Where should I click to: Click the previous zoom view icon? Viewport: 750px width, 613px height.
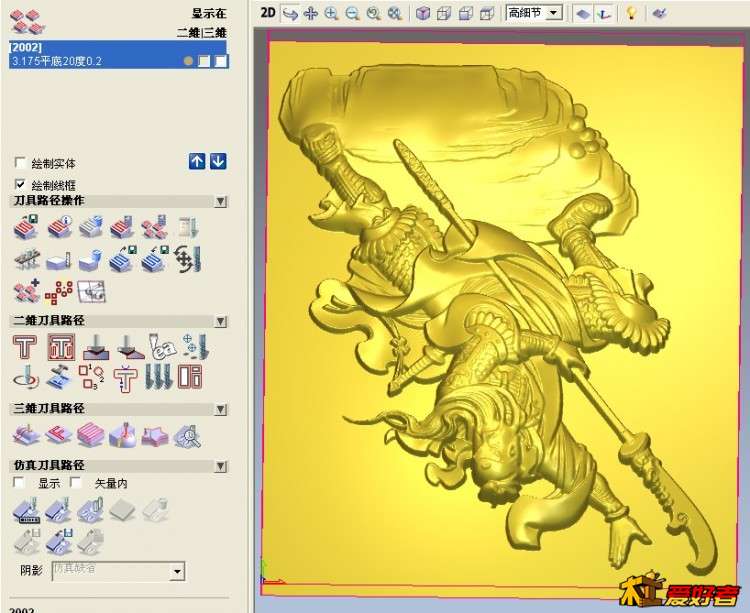(373, 13)
